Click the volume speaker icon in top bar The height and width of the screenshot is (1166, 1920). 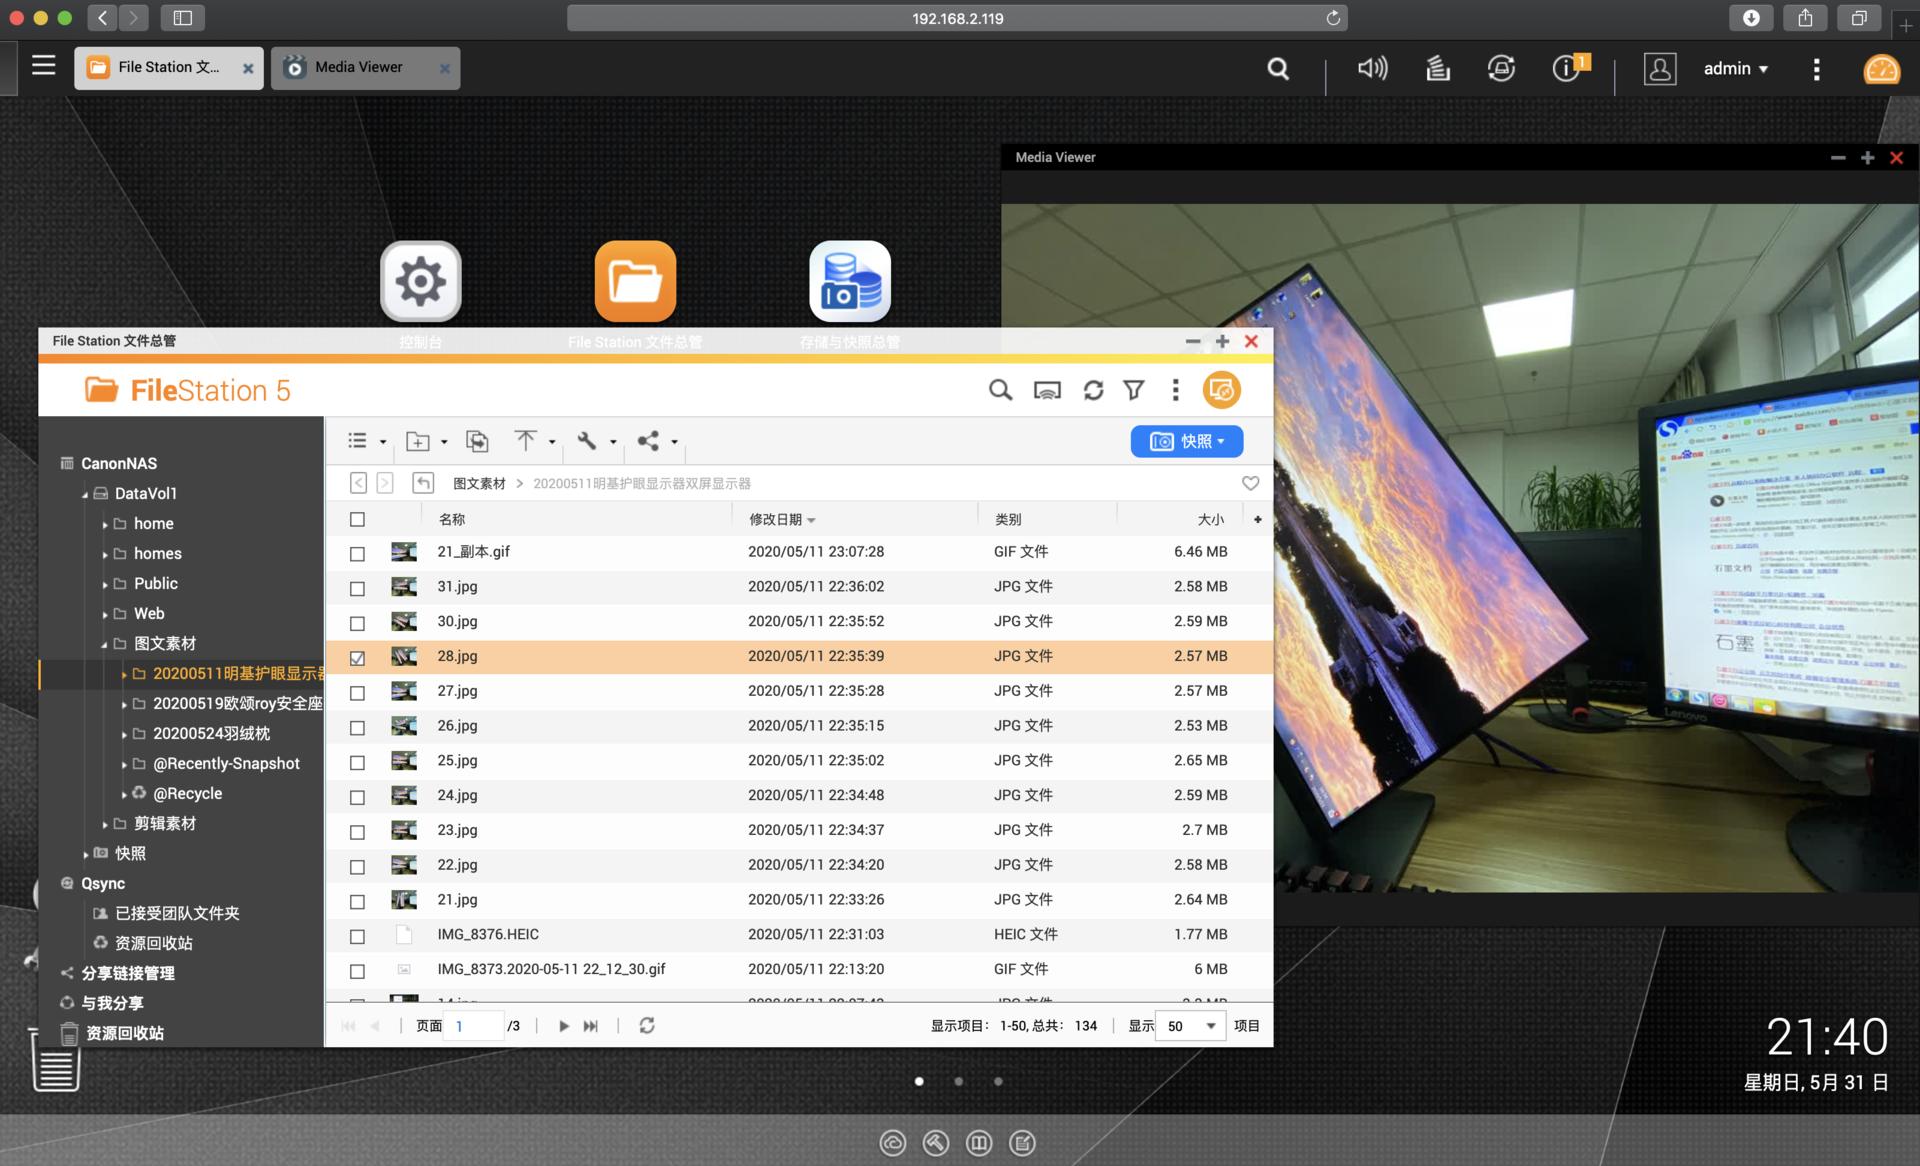[x=1371, y=68]
